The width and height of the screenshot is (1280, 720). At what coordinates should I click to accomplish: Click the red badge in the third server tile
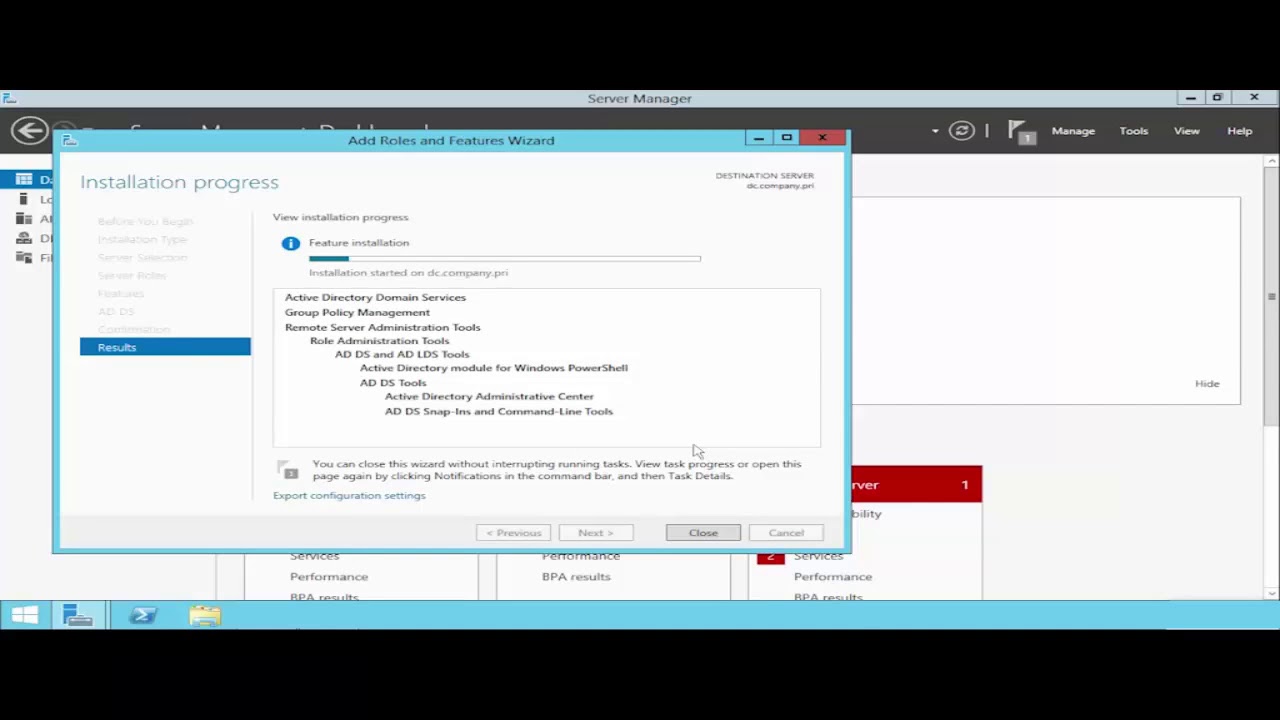pos(770,557)
